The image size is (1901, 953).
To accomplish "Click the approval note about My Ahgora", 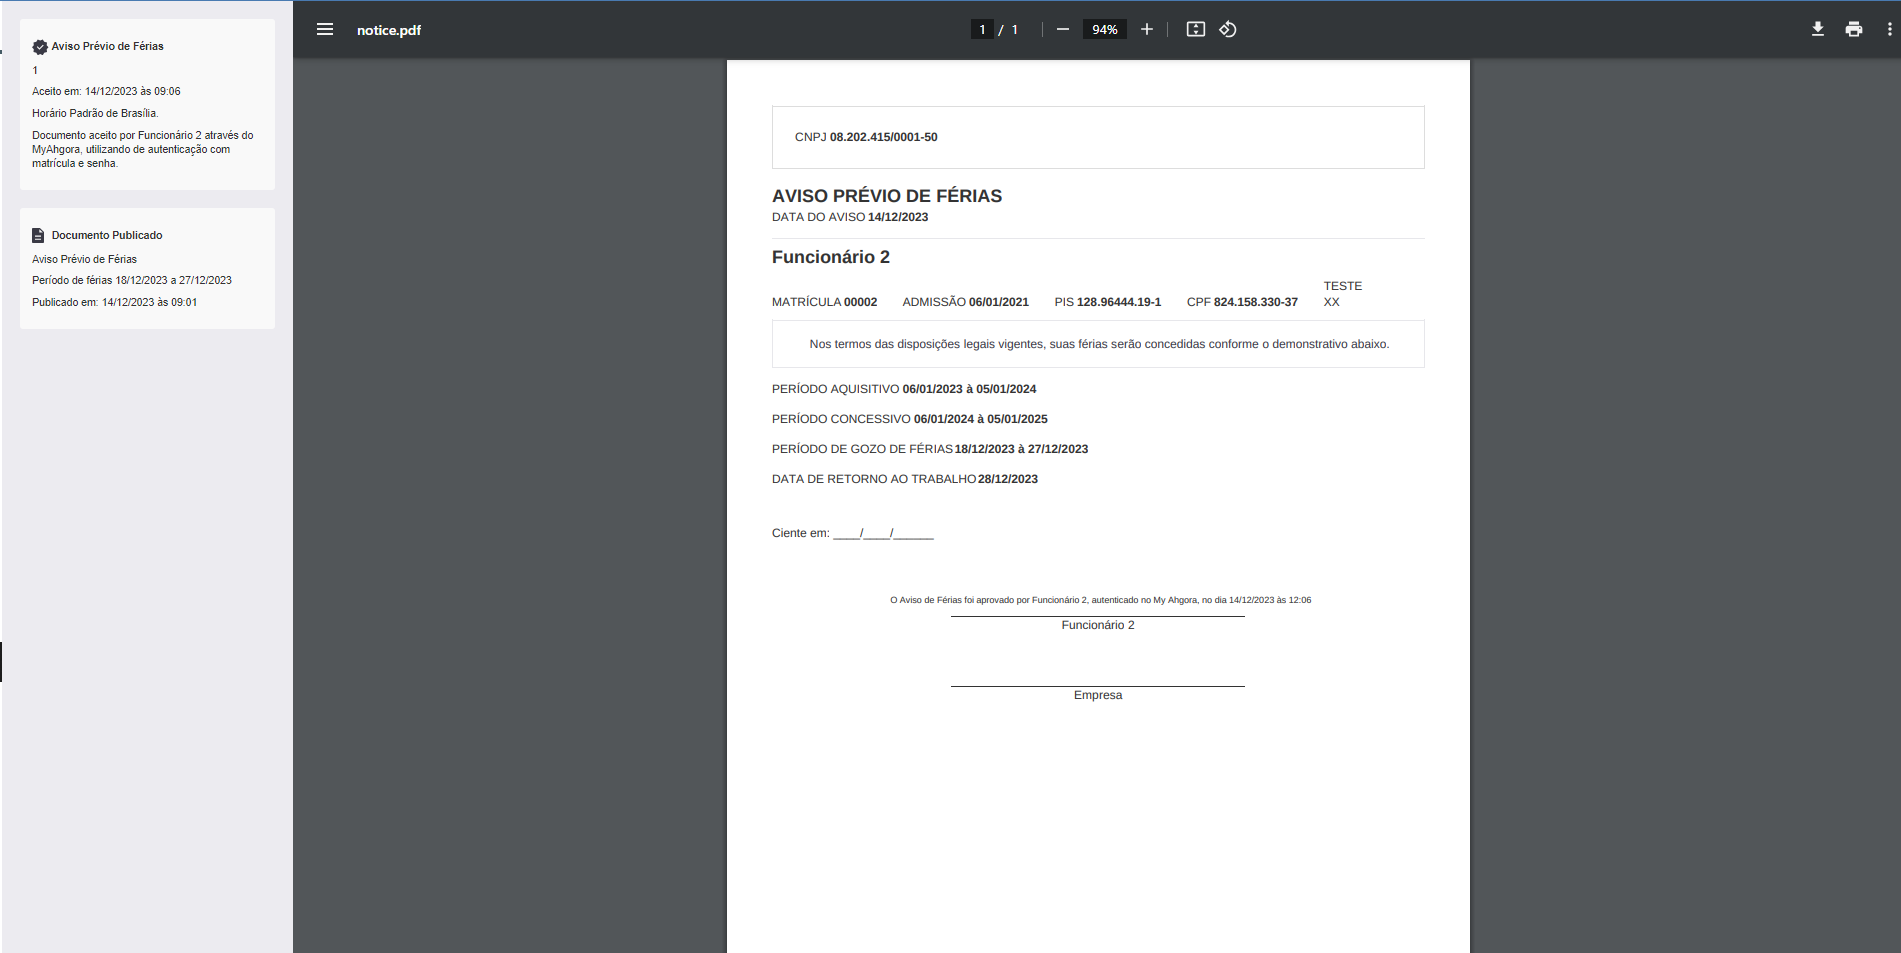I will (x=1101, y=600).
